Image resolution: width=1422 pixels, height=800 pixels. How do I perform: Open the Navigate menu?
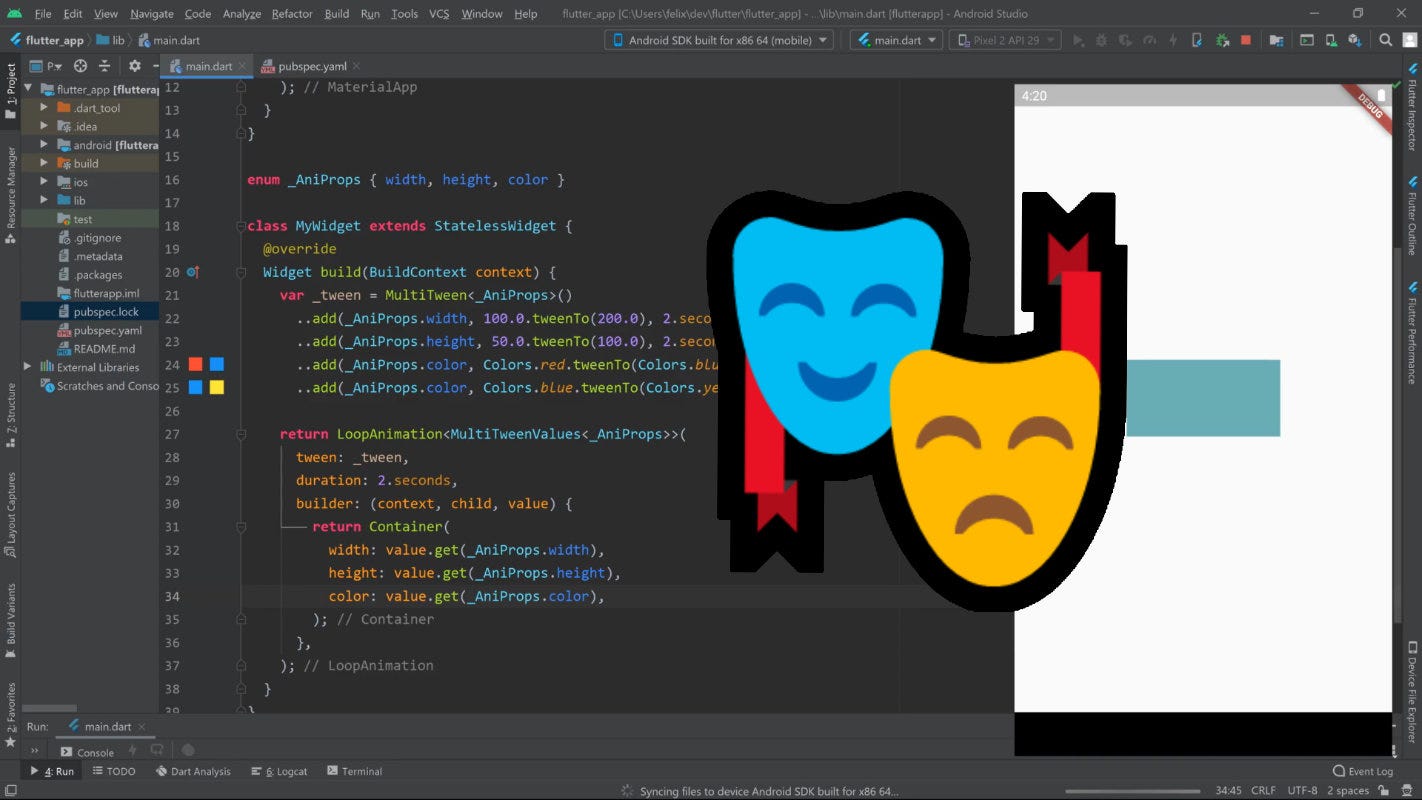[152, 14]
